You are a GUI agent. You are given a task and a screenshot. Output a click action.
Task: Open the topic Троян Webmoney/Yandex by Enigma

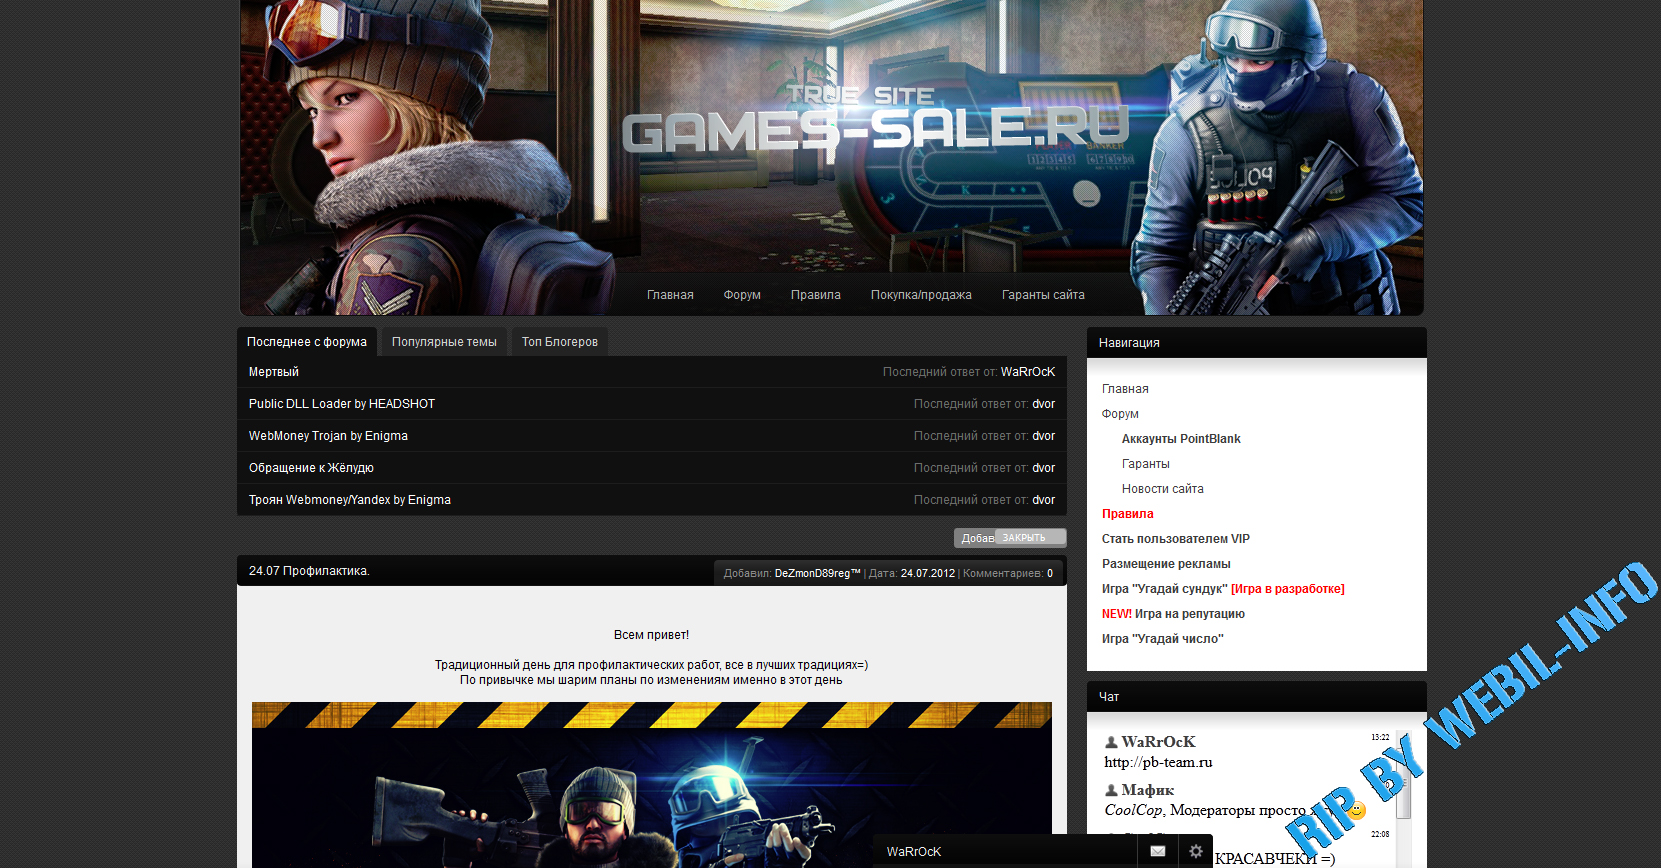click(350, 500)
